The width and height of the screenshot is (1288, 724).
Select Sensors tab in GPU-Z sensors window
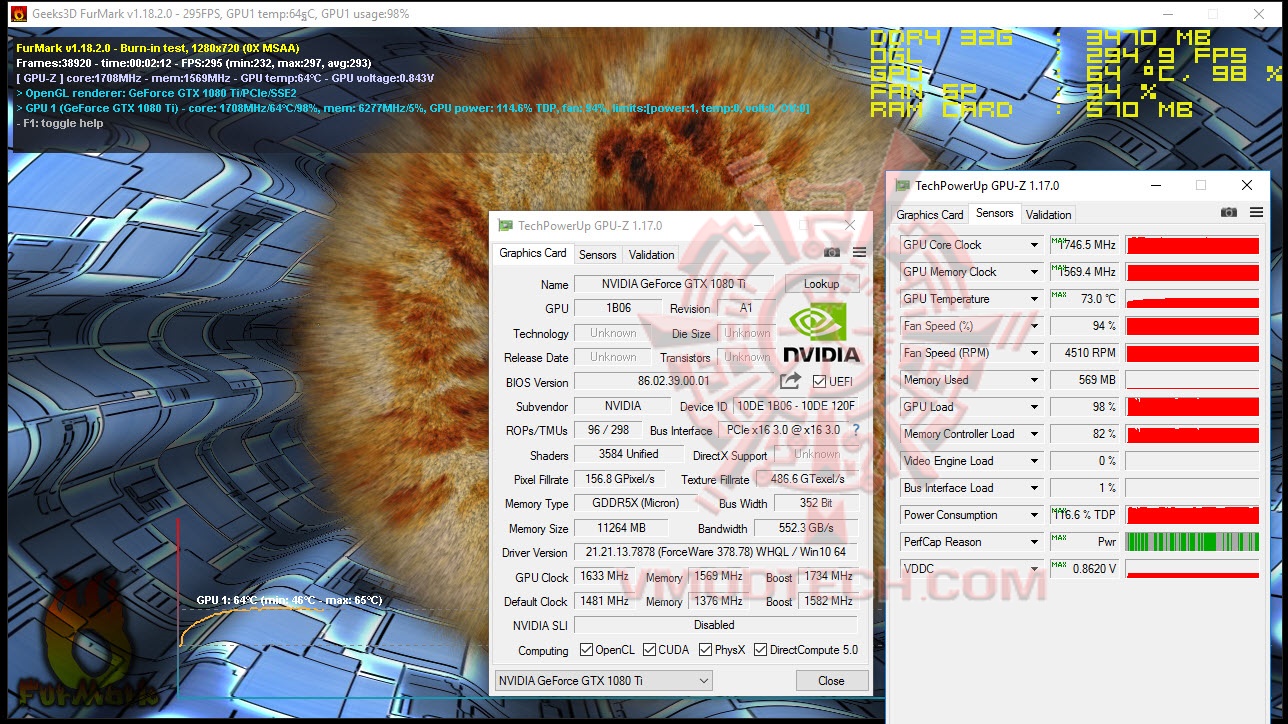(x=994, y=213)
